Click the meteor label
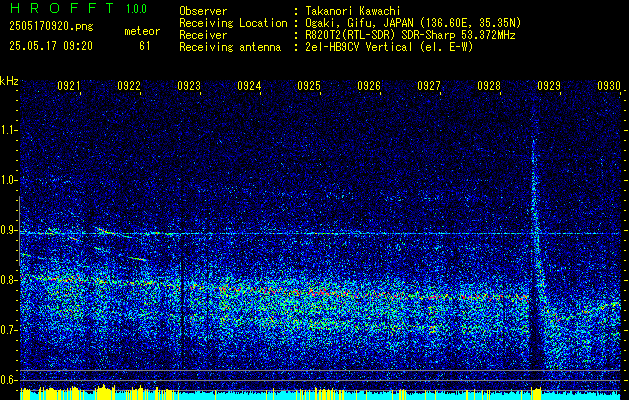The width and height of the screenshot is (629, 400). click(142, 31)
